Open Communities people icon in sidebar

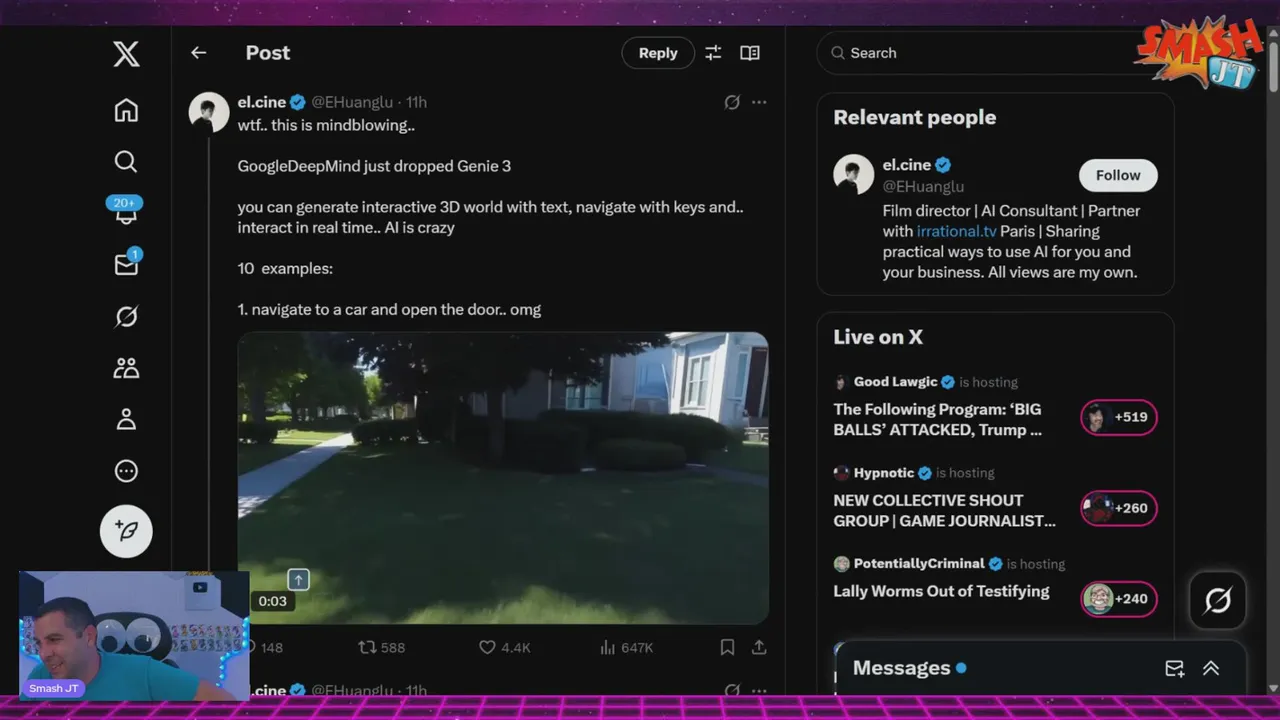point(126,368)
